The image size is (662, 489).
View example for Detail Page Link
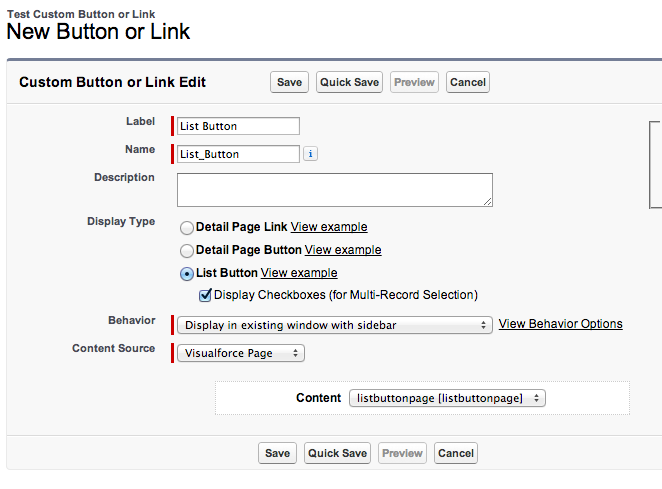(x=329, y=227)
